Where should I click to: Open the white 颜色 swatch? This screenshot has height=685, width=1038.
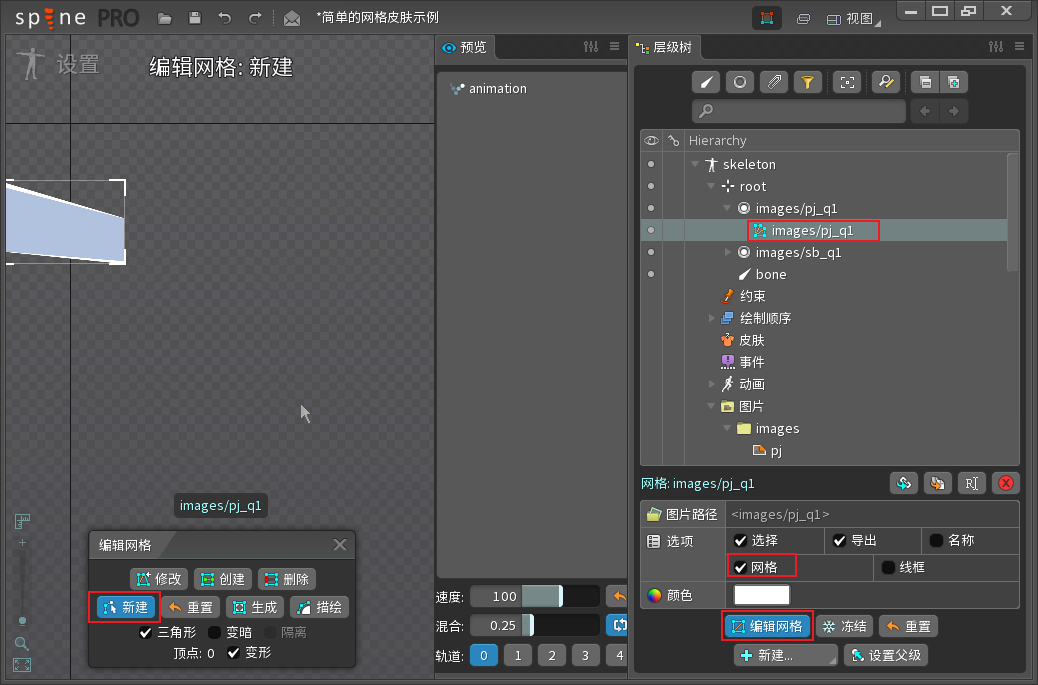[x=761, y=595]
